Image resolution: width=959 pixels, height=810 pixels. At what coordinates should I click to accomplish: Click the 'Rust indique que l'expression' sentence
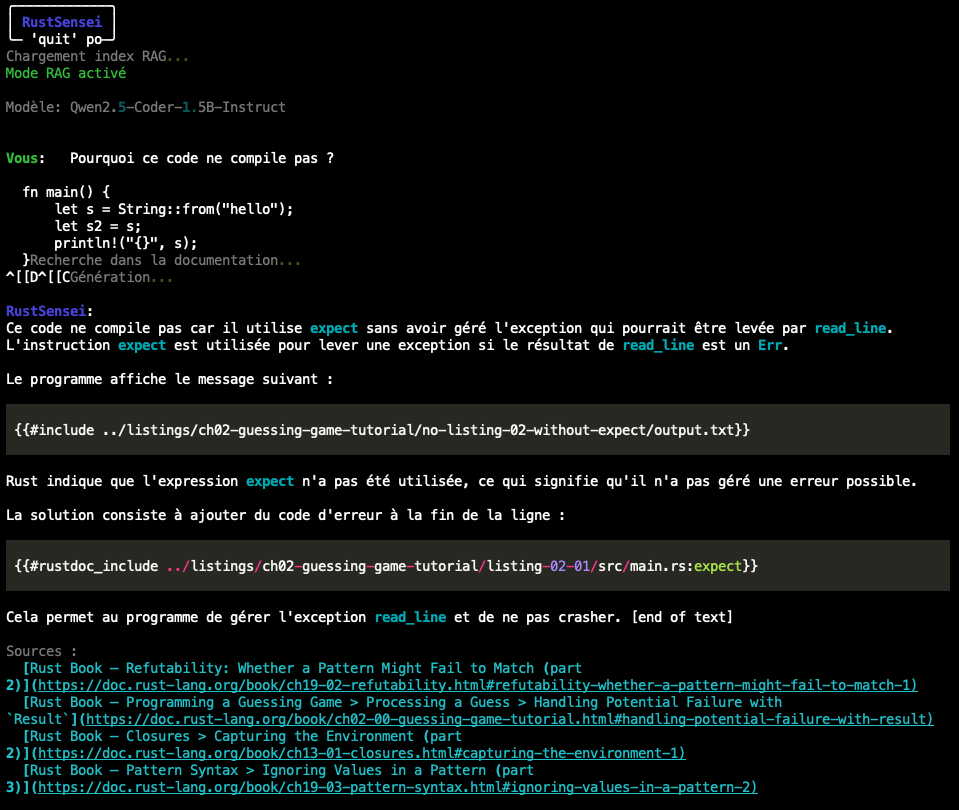tap(461, 481)
